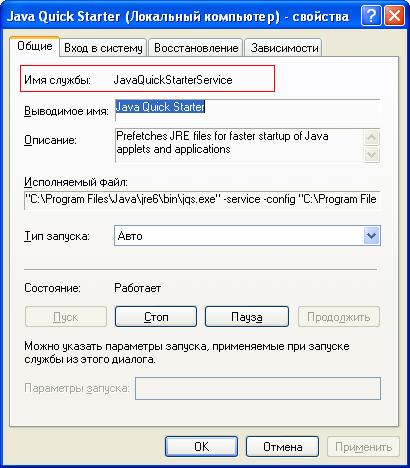Click the Исполняемый файл path field
The image size is (410, 468).
click(202, 200)
